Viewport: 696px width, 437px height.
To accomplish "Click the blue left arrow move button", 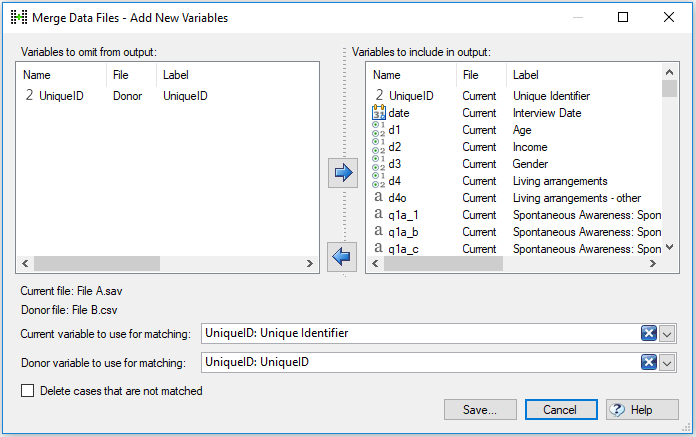I will (342, 256).
